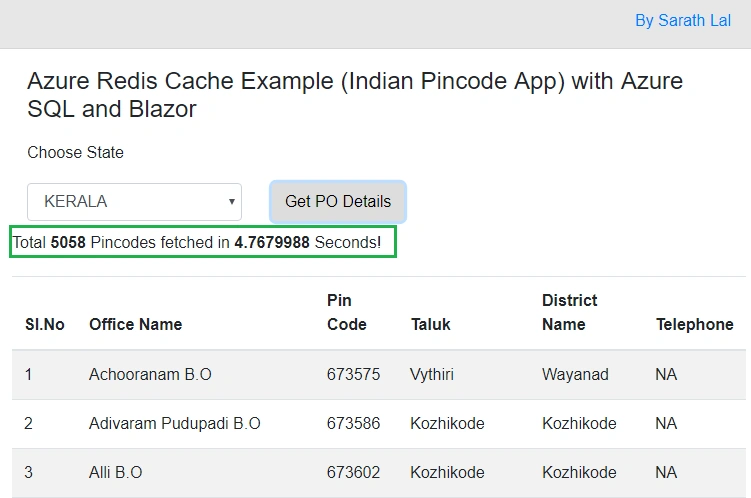This screenshot has width=751, height=498.
Task: Click the 'Office Name' column header
Action: point(136,324)
